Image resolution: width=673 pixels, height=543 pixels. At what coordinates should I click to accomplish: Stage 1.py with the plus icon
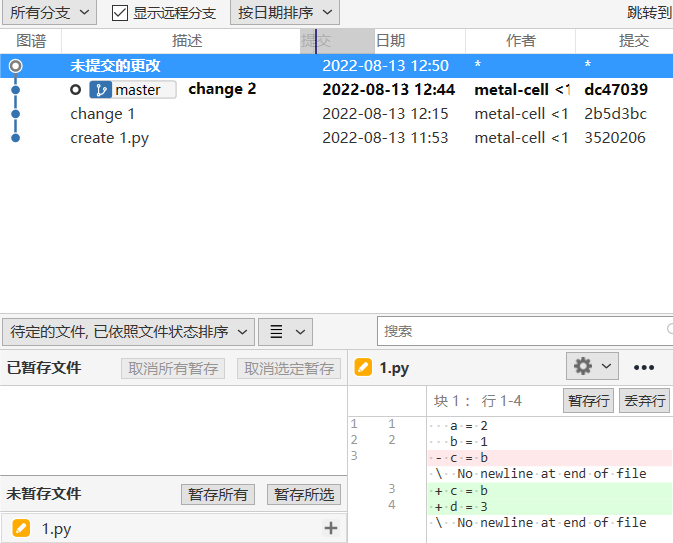(330, 528)
